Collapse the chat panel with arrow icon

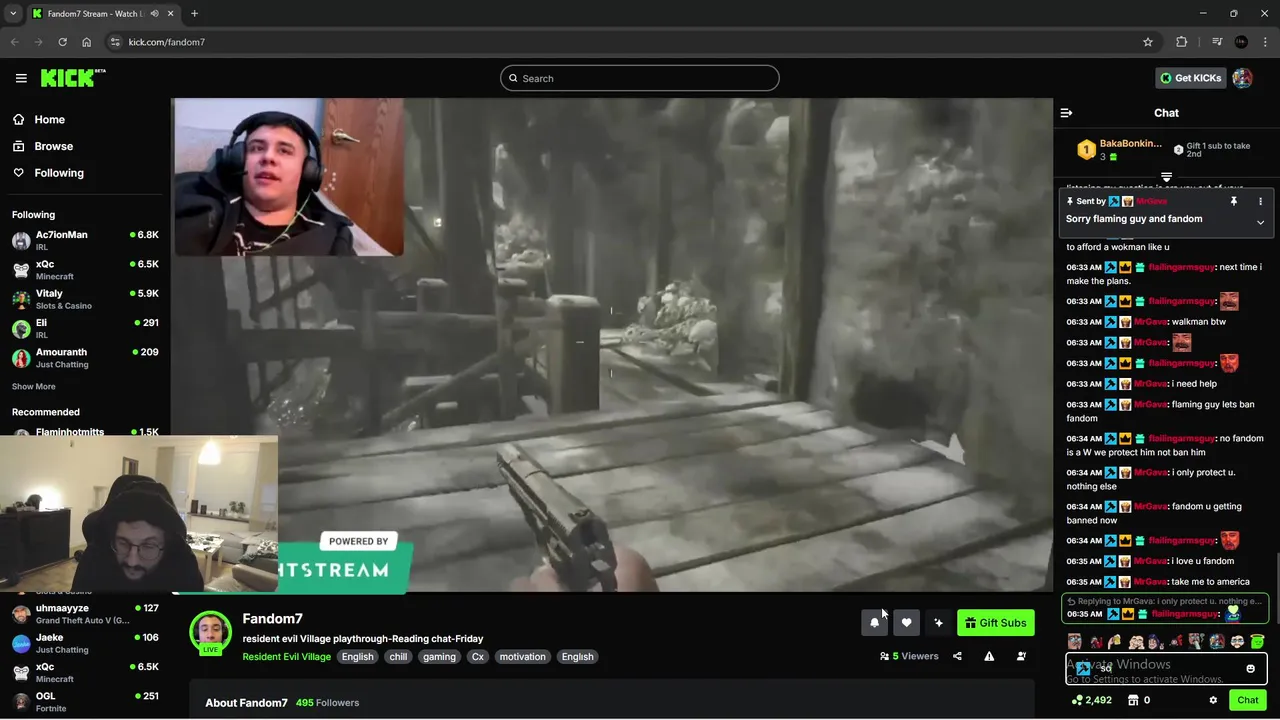[x=1066, y=113]
